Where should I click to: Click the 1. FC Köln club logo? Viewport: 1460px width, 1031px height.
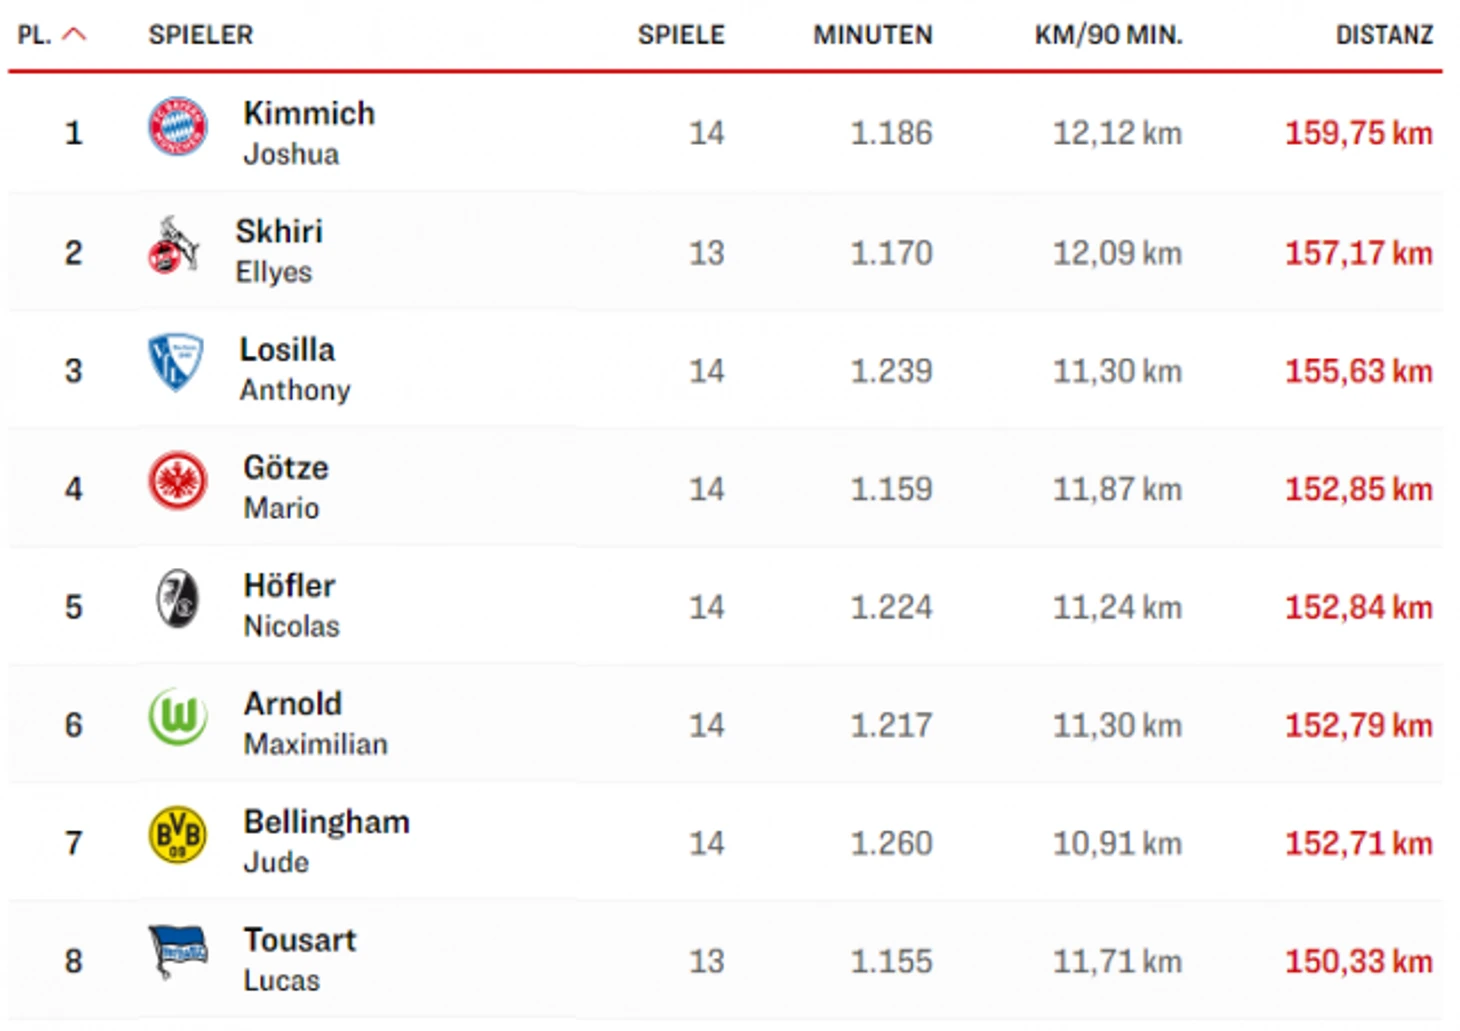pyautogui.click(x=174, y=246)
